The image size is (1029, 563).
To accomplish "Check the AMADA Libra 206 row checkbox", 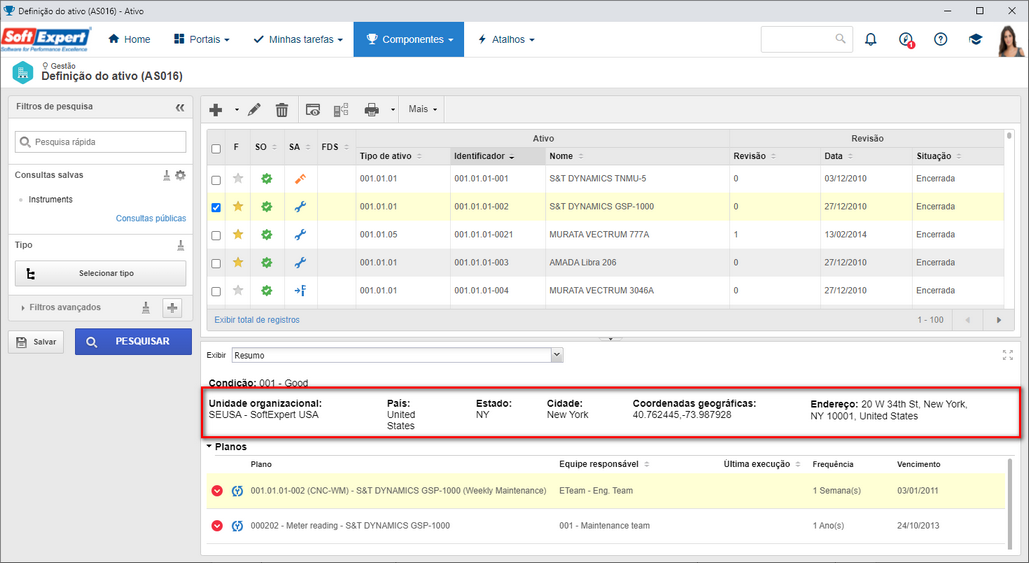I will 216,263.
